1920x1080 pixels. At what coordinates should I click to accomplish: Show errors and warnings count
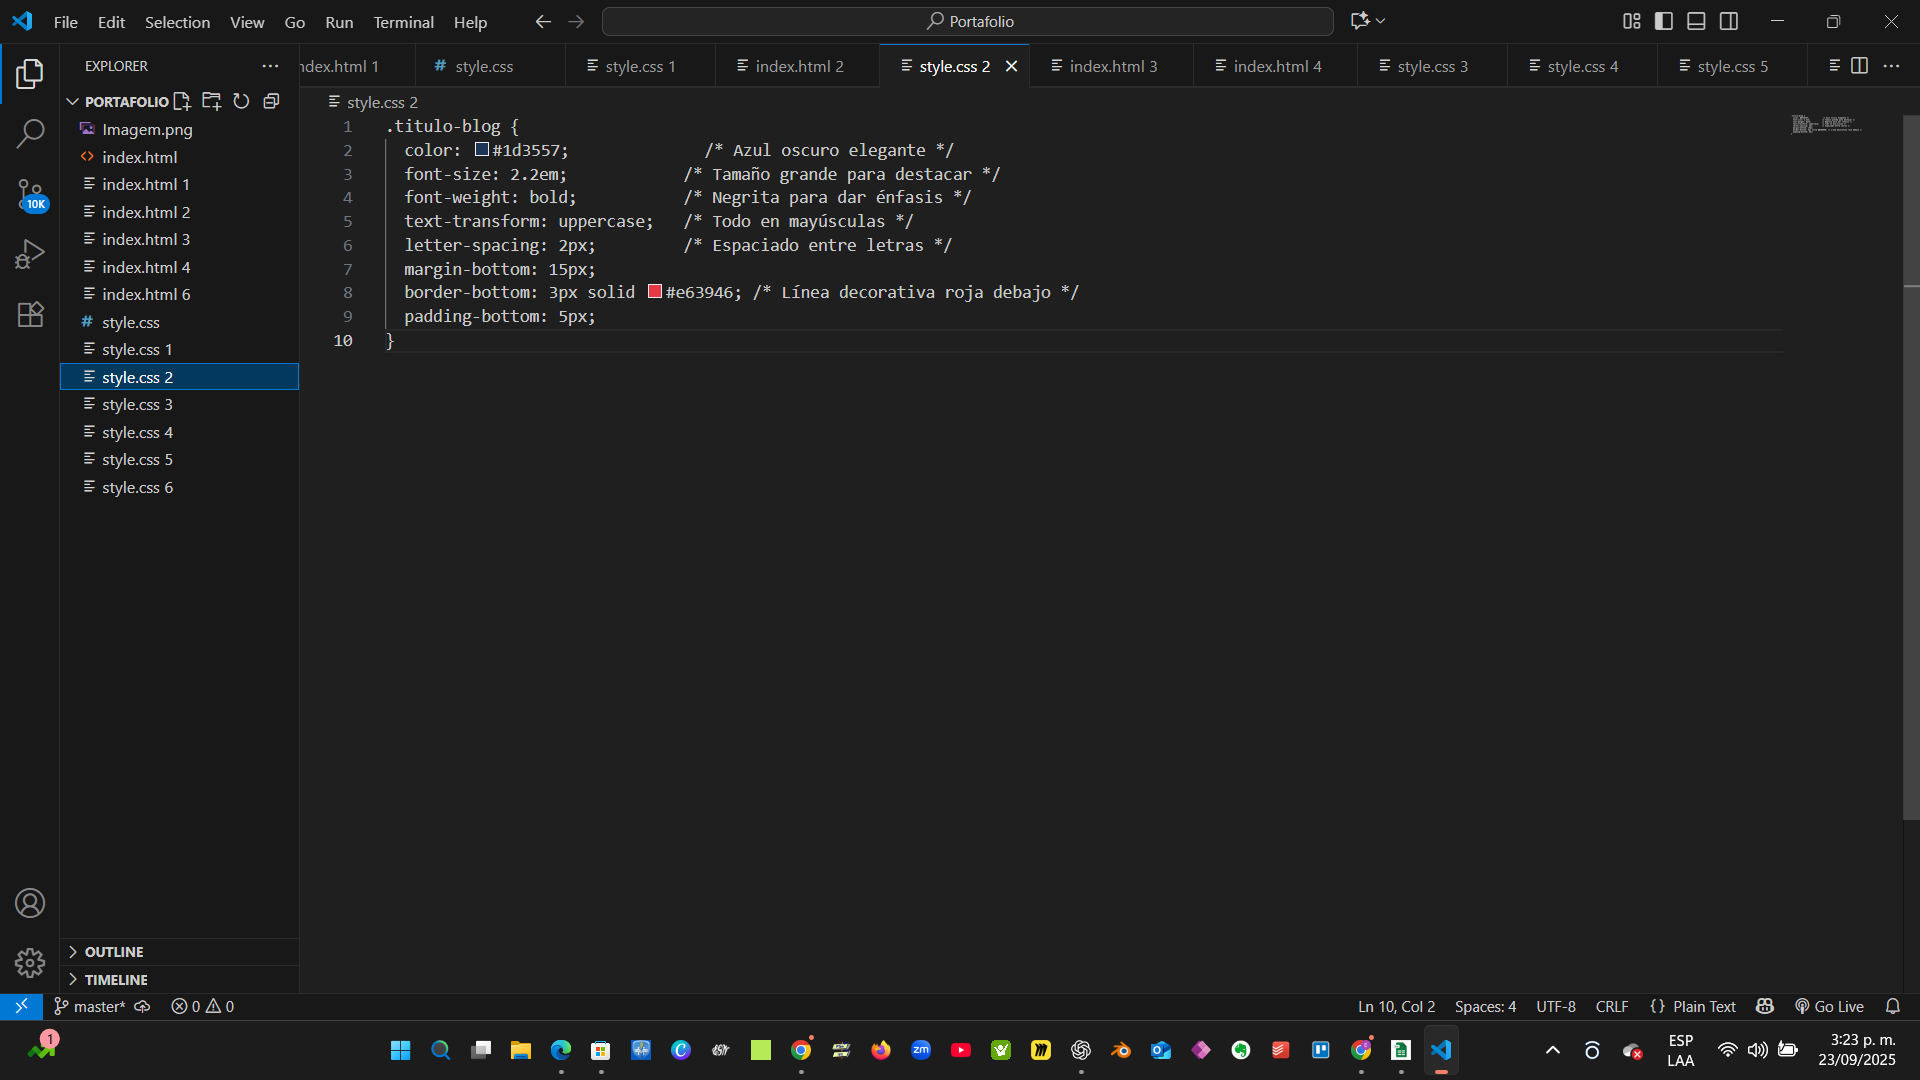[x=203, y=1007]
